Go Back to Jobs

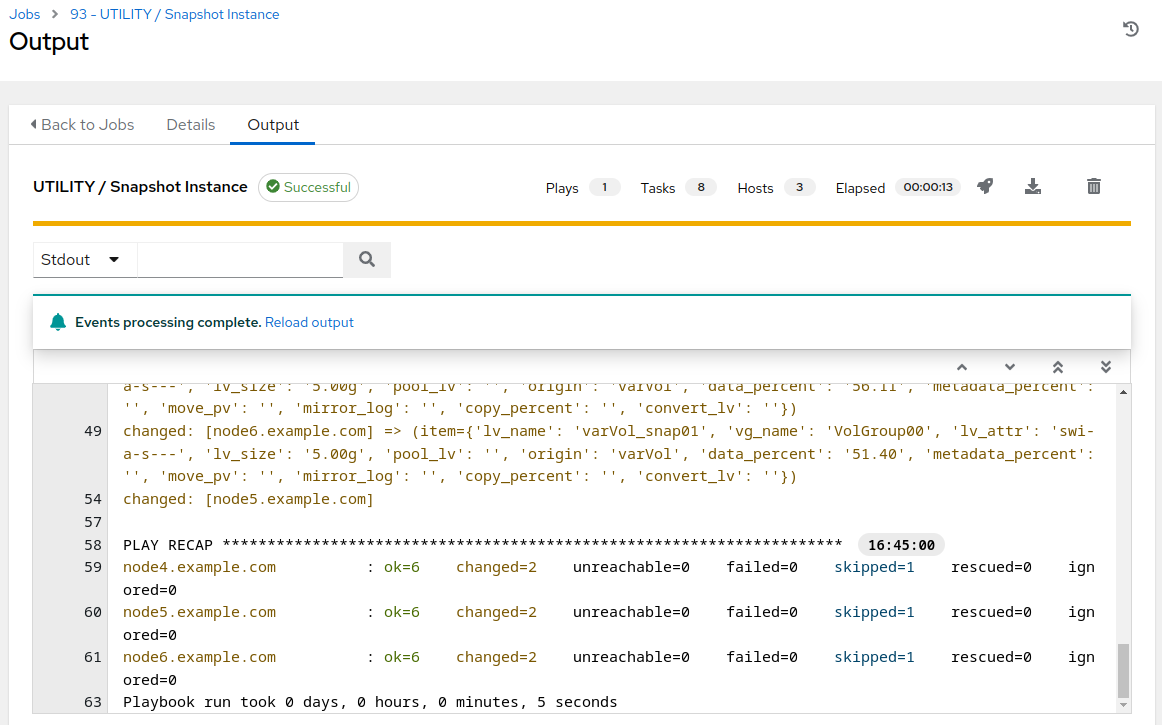tap(82, 125)
